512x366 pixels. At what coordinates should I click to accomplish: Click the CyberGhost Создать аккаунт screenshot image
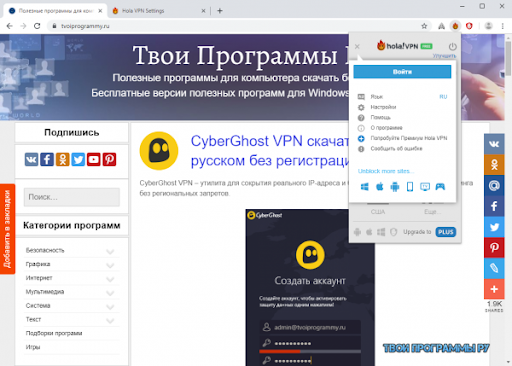click(310, 287)
